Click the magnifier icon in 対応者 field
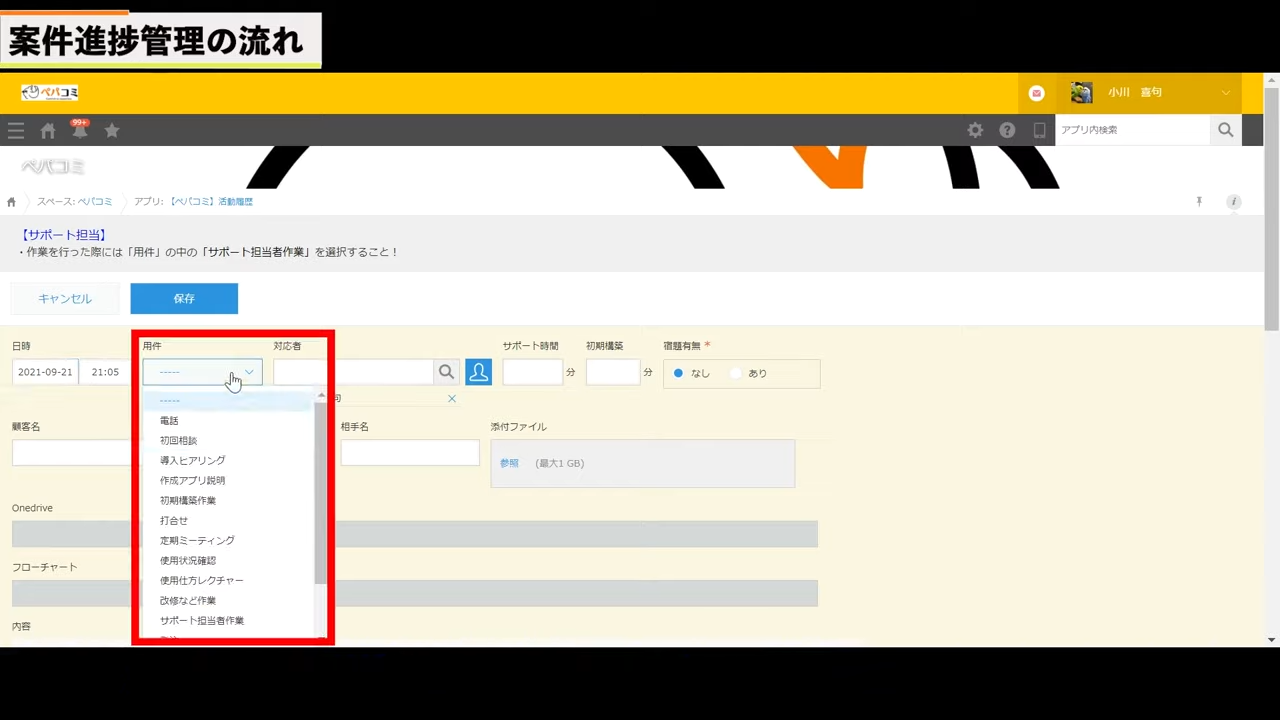 [x=446, y=372]
